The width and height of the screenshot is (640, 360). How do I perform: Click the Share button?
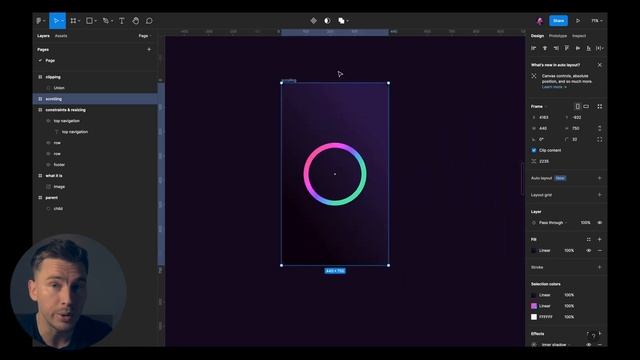pyautogui.click(x=558, y=21)
